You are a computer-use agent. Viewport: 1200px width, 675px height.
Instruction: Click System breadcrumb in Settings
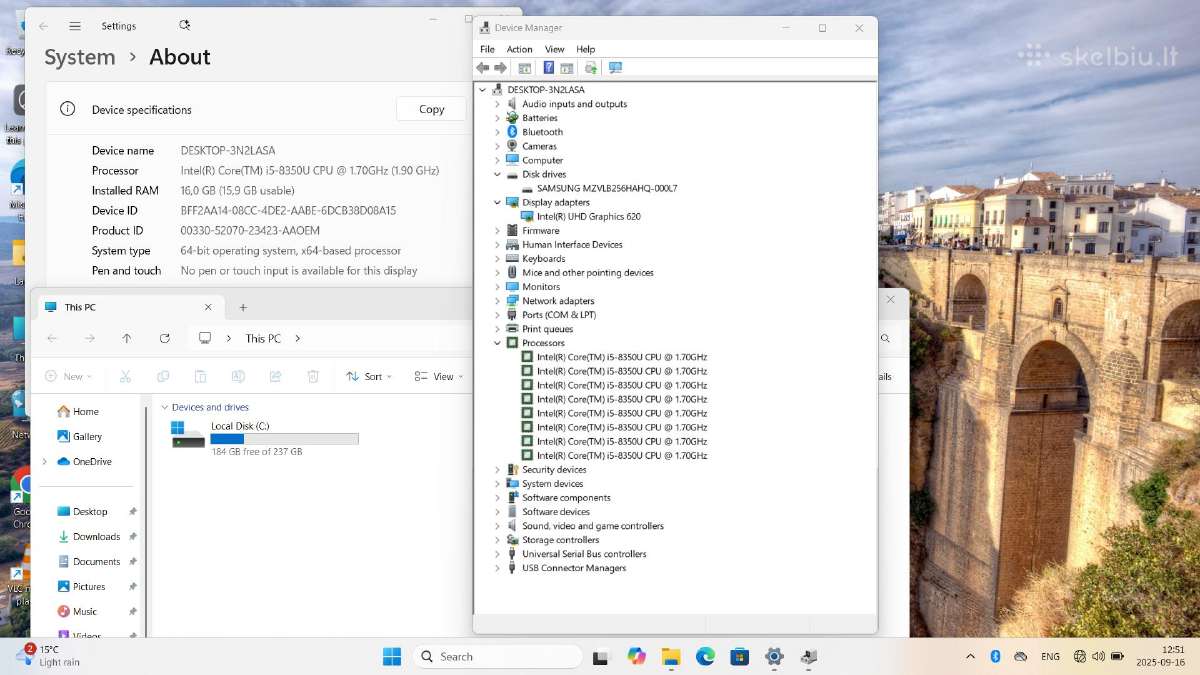[80, 57]
